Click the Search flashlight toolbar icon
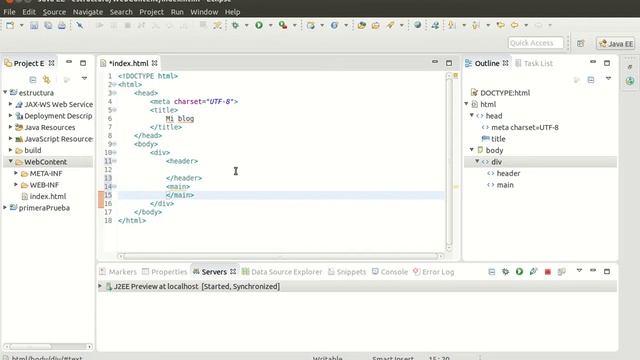640x360 pixels. tap(390, 25)
